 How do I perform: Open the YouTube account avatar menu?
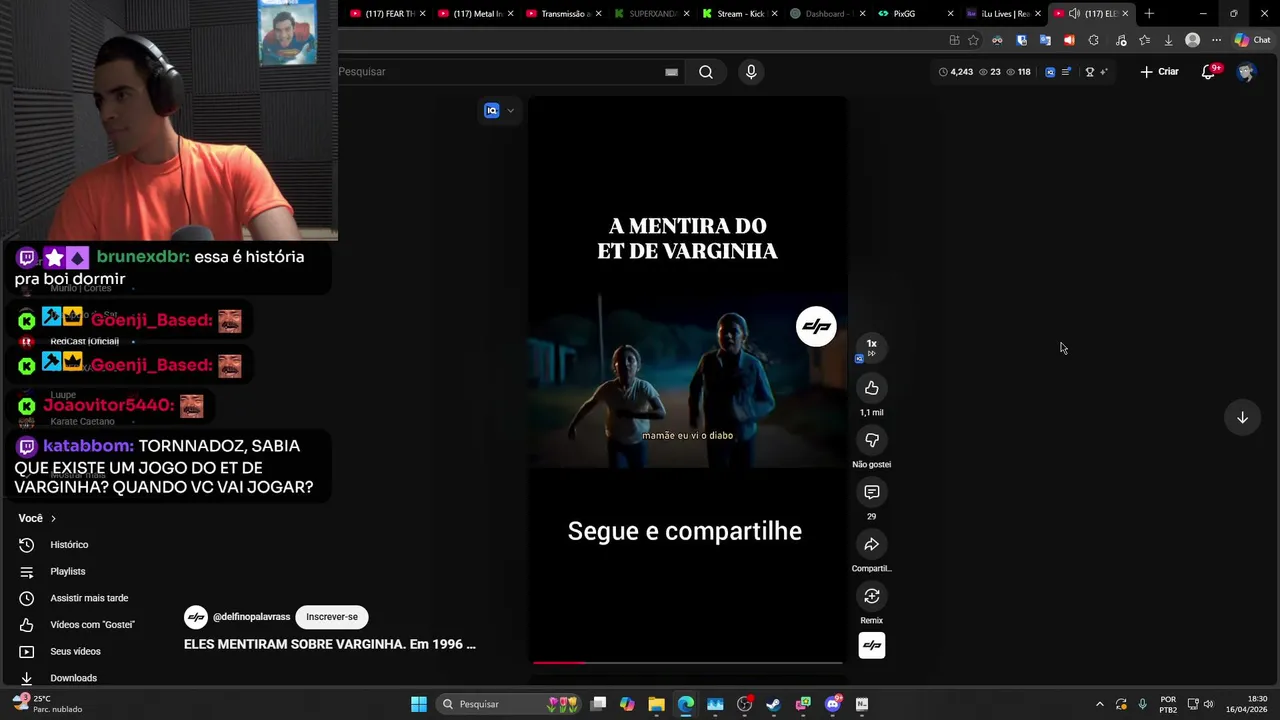click(x=1245, y=72)
